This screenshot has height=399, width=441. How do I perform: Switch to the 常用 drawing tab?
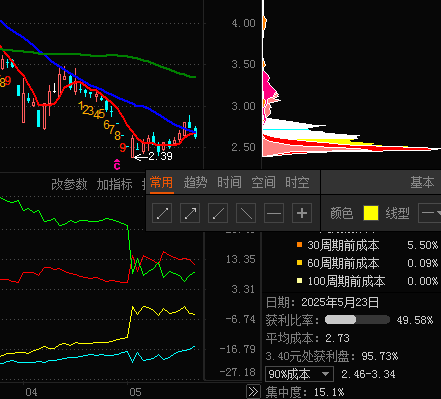(162, 182)
